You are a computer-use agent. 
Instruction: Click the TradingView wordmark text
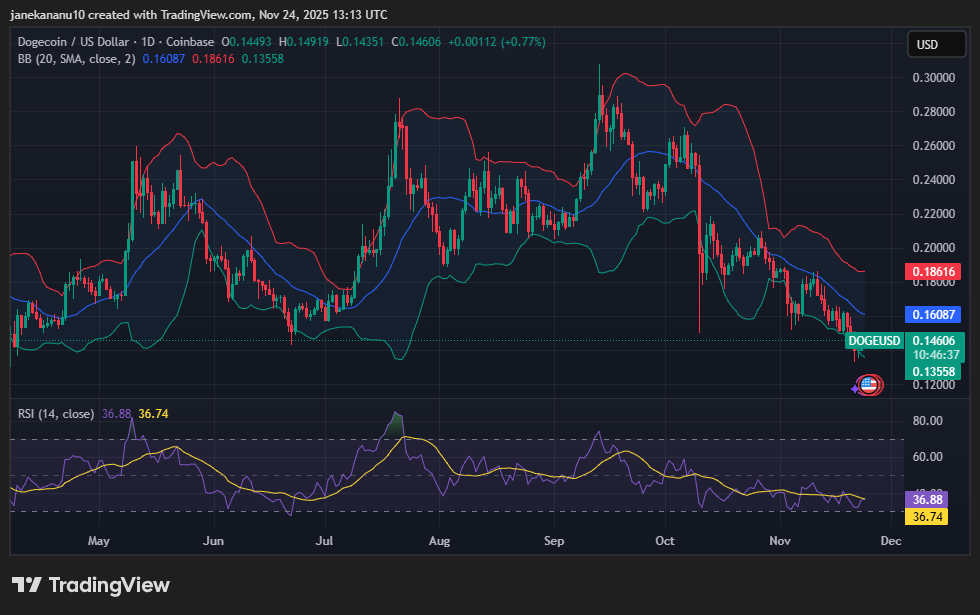tap(109, 585)
